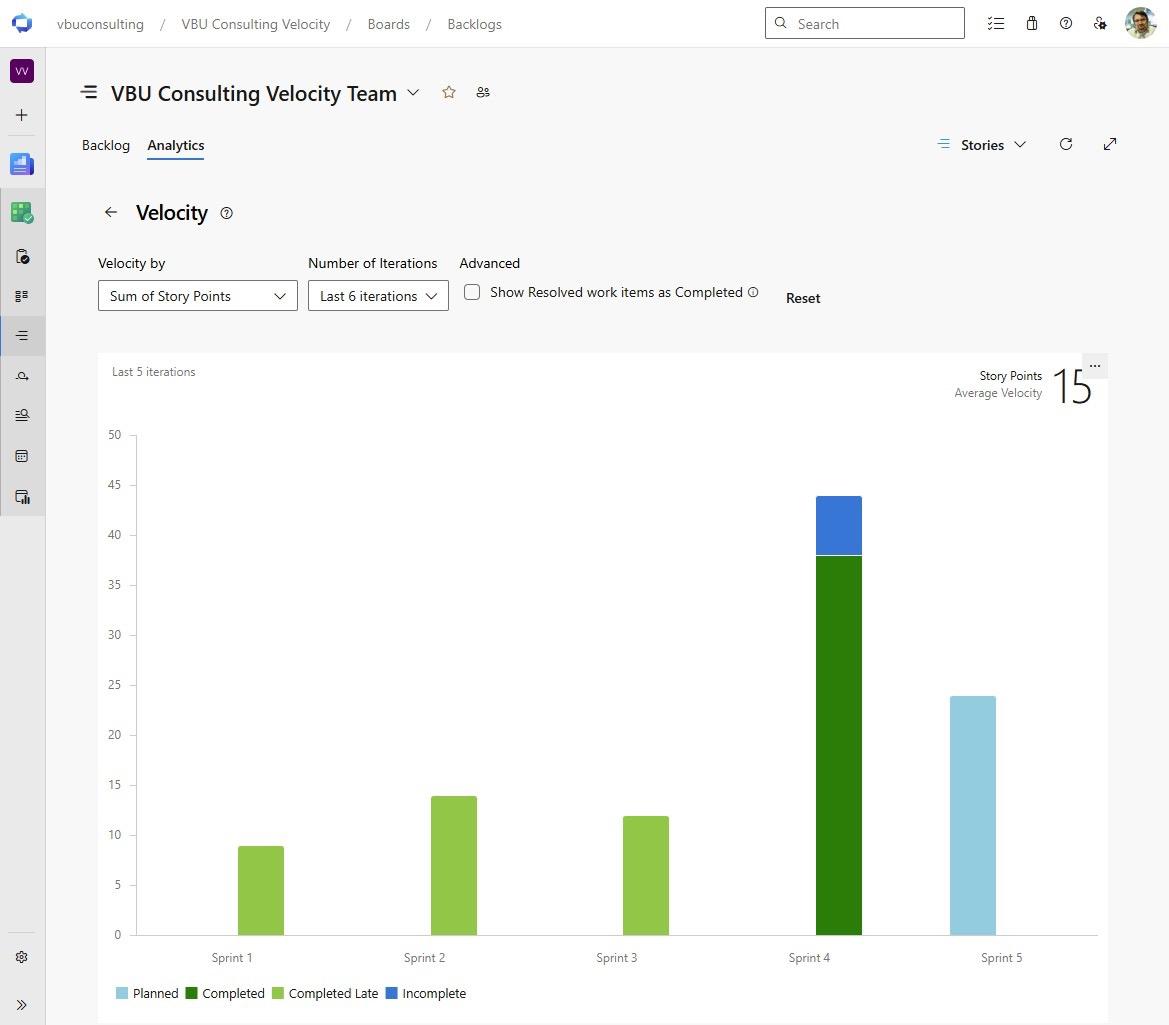Image resolution: width=1169 pixels, height=1025 pixels.
Task: Click Sprint 4 Incomplete blue bar segment
Action: [x=839, y=526]
